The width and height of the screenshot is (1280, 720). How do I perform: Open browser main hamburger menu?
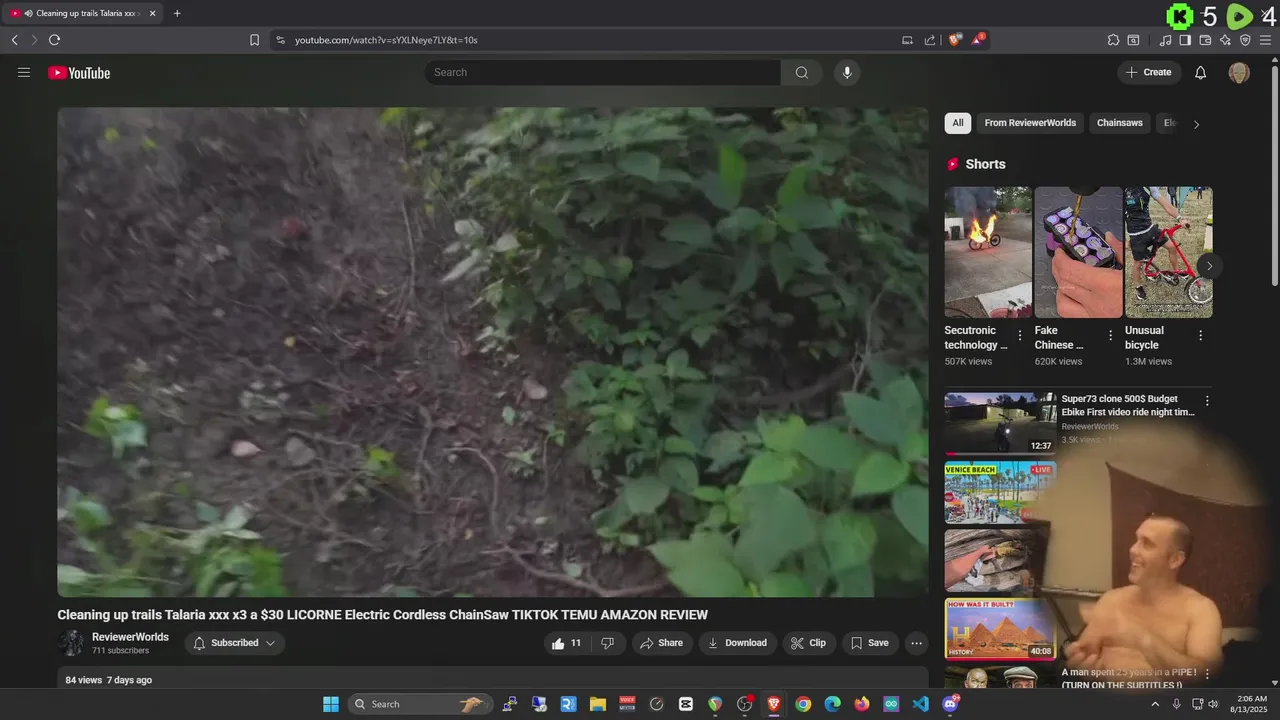(1266, 40)
